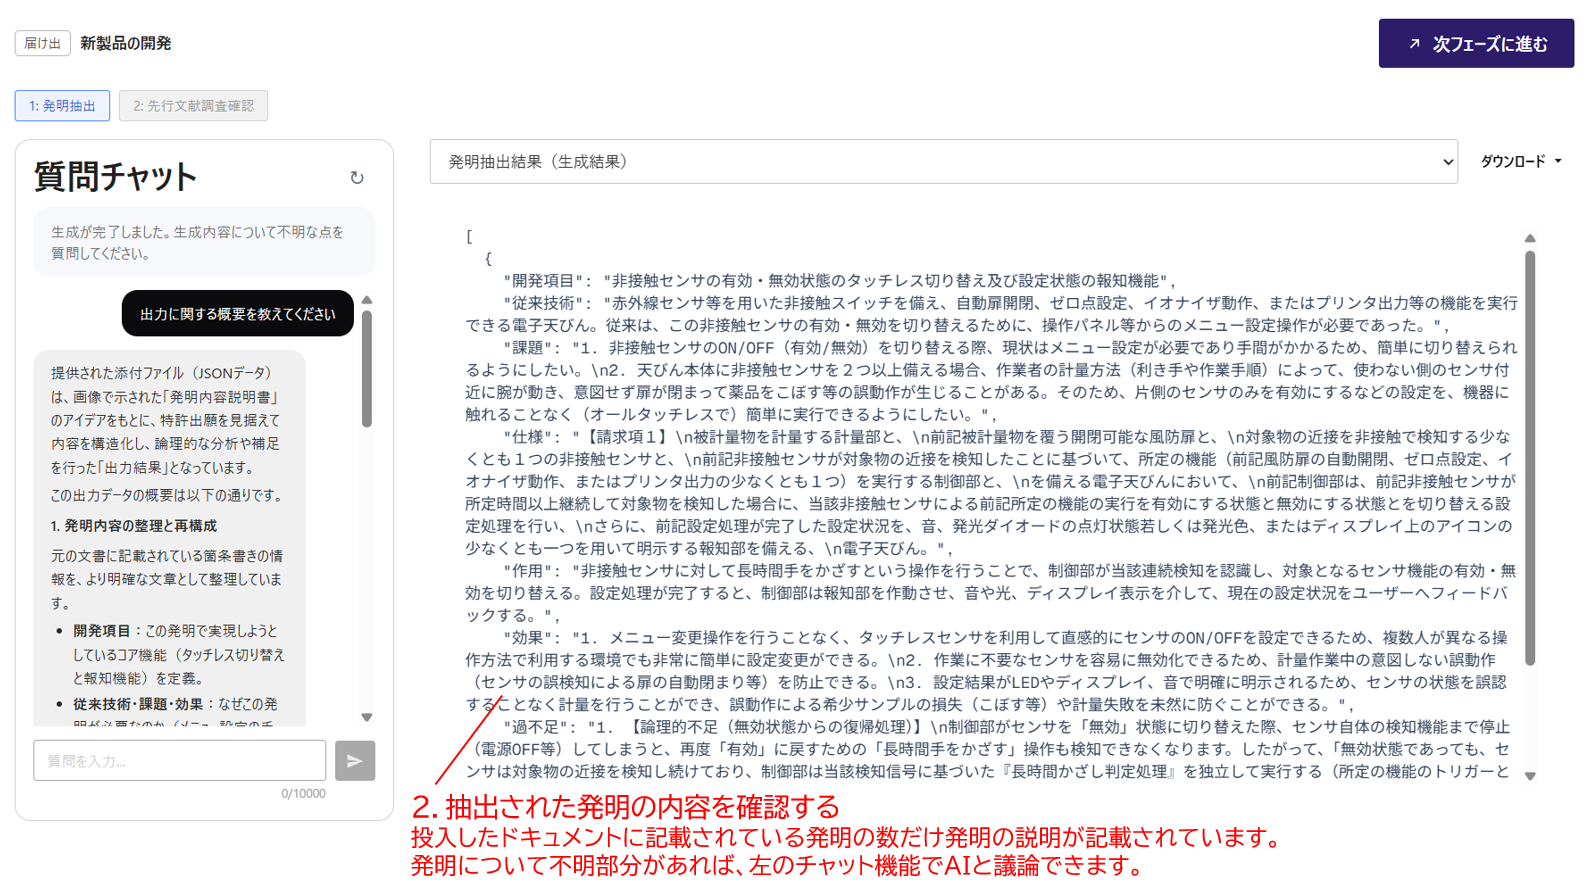Click the result pane scrollbar thumb
The height and width of the screenshot is (882, 1592).
click(x=1530, y=458)
